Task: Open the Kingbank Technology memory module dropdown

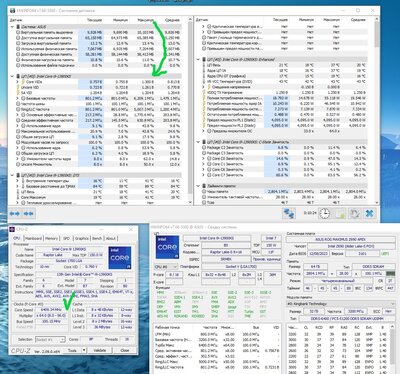Action: coord(340,304)
